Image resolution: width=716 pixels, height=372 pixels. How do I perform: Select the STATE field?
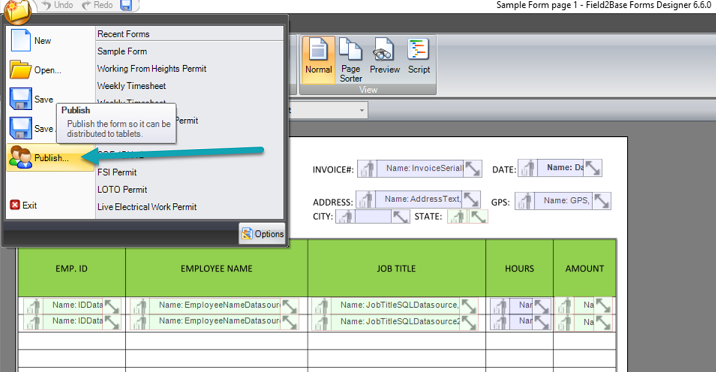coord(468,216)
